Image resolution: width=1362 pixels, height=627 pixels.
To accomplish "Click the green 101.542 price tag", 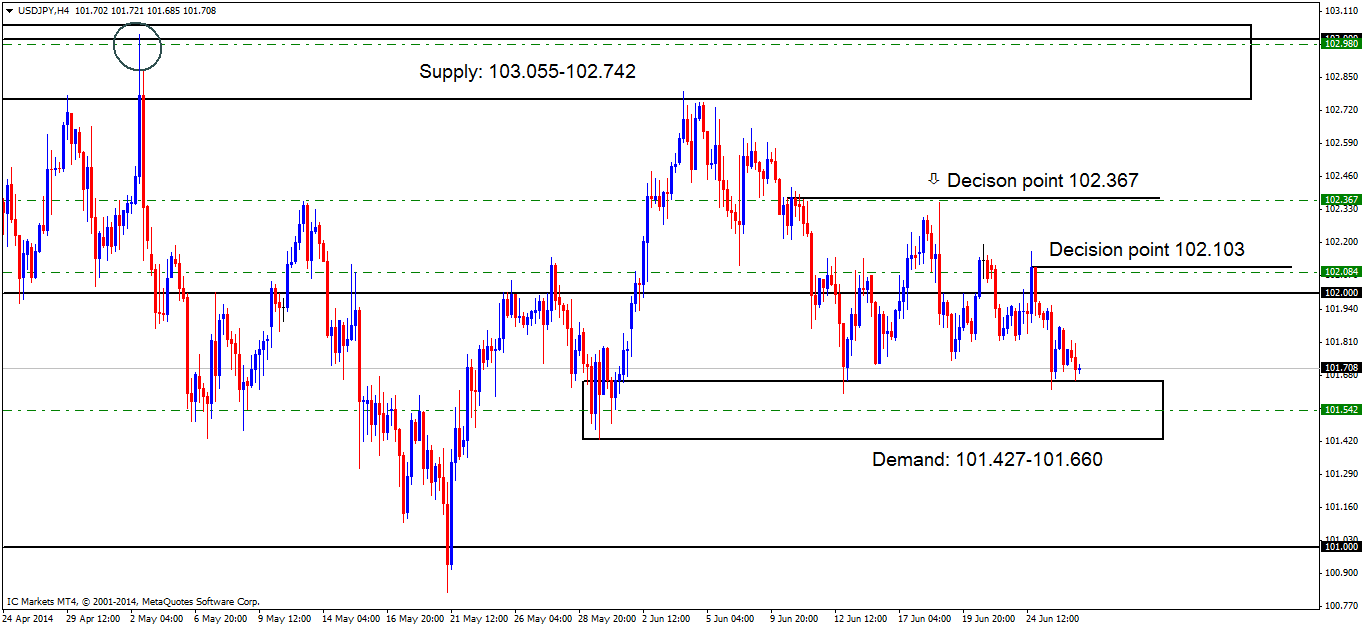I will click(x=1341, y=410).
